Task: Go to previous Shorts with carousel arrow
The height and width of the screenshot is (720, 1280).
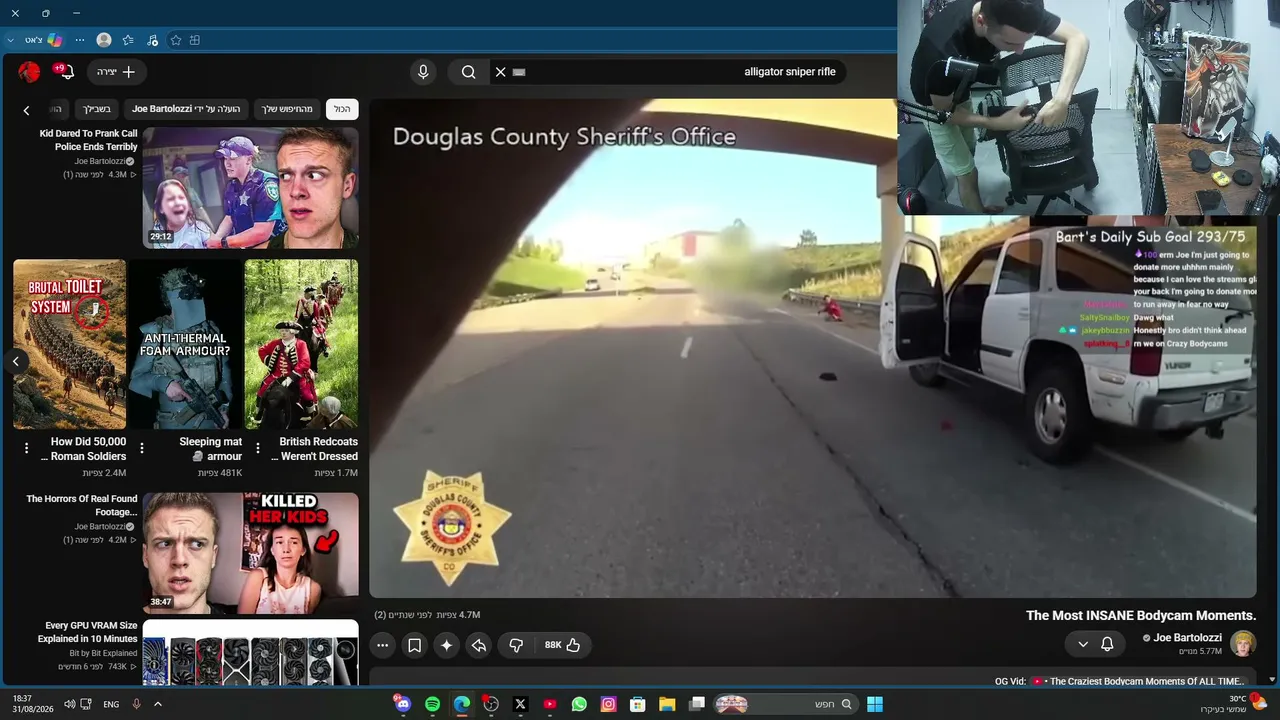Action: click(x=16, y=361)
